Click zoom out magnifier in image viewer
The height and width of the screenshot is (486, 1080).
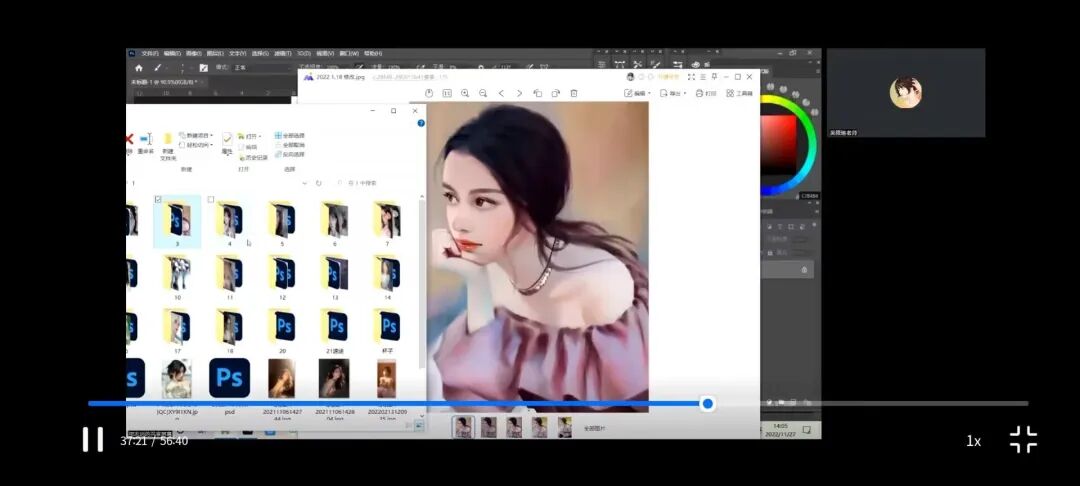pyautogui.click(x=483, y=93)
